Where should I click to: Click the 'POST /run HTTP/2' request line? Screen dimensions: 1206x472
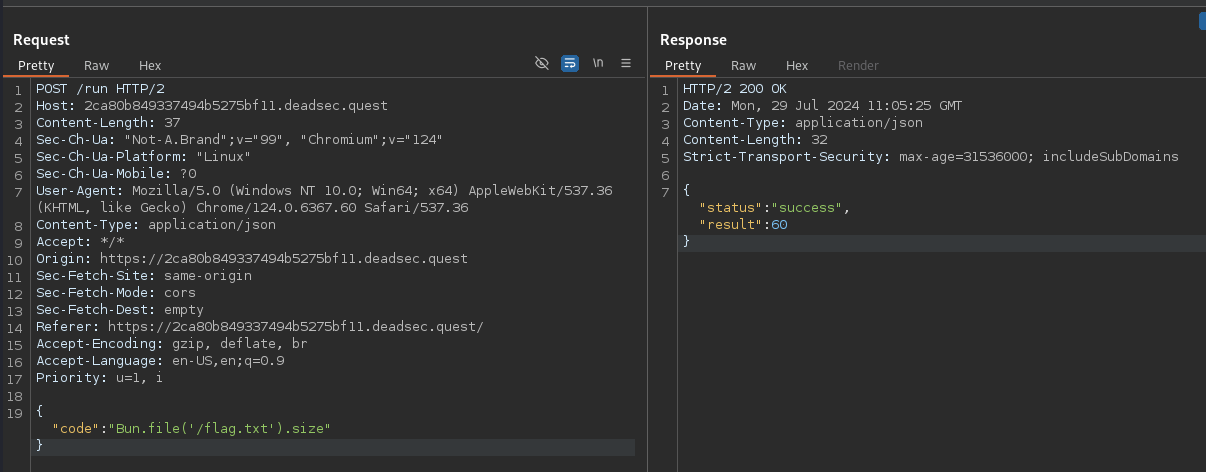tap(100, 89)
